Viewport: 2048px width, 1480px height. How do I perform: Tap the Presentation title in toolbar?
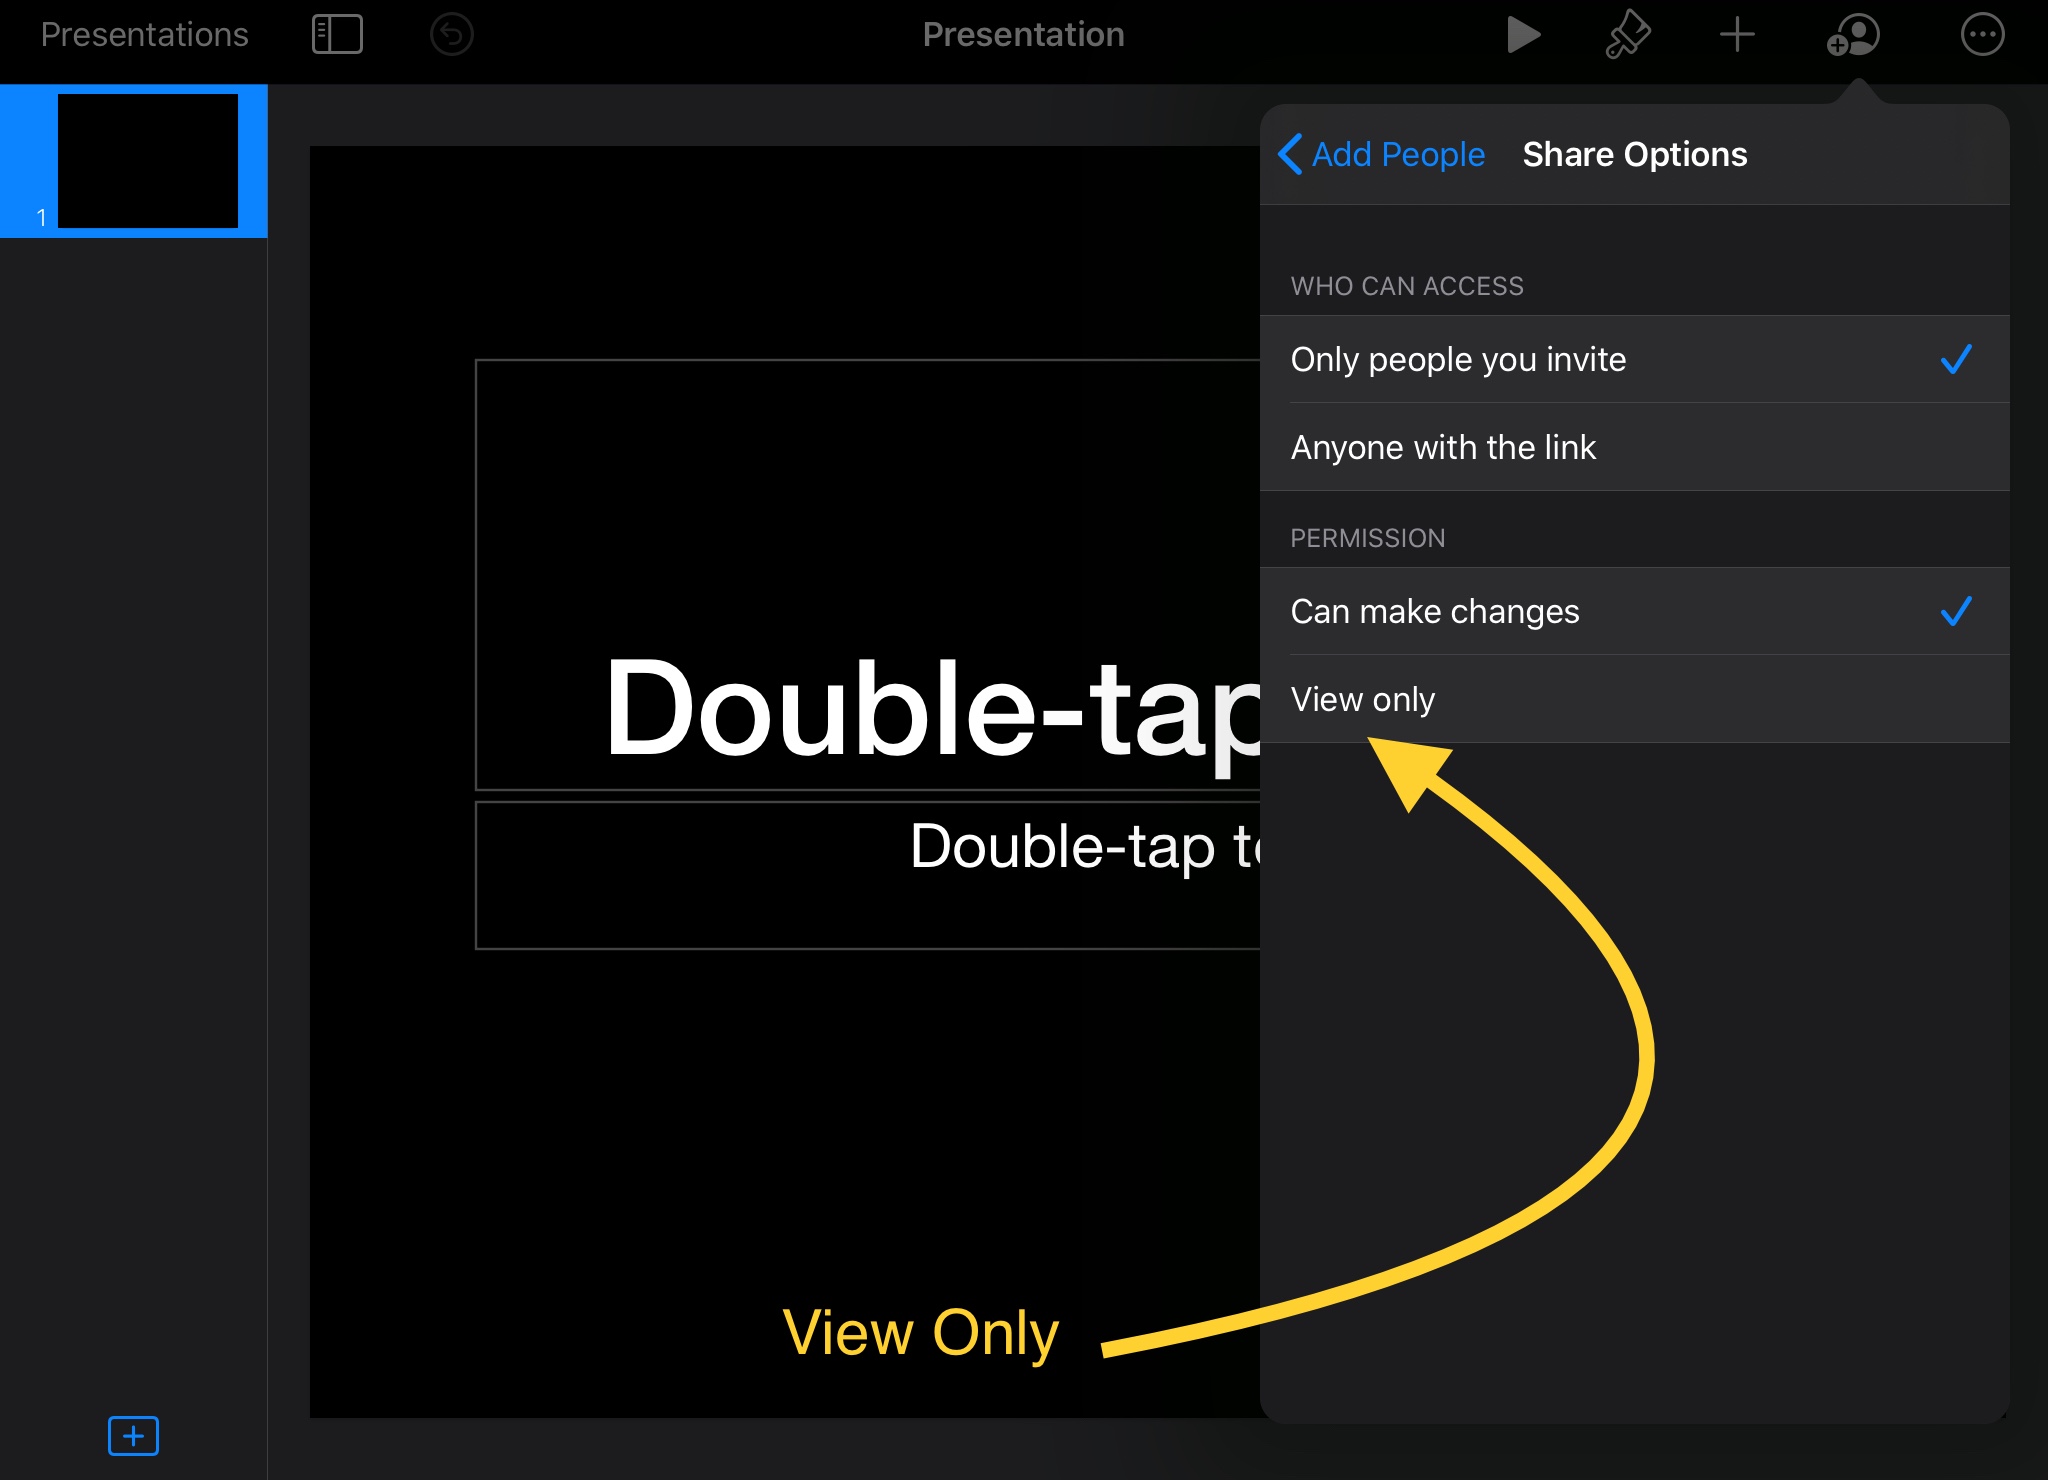click(x=1023, y=35)
